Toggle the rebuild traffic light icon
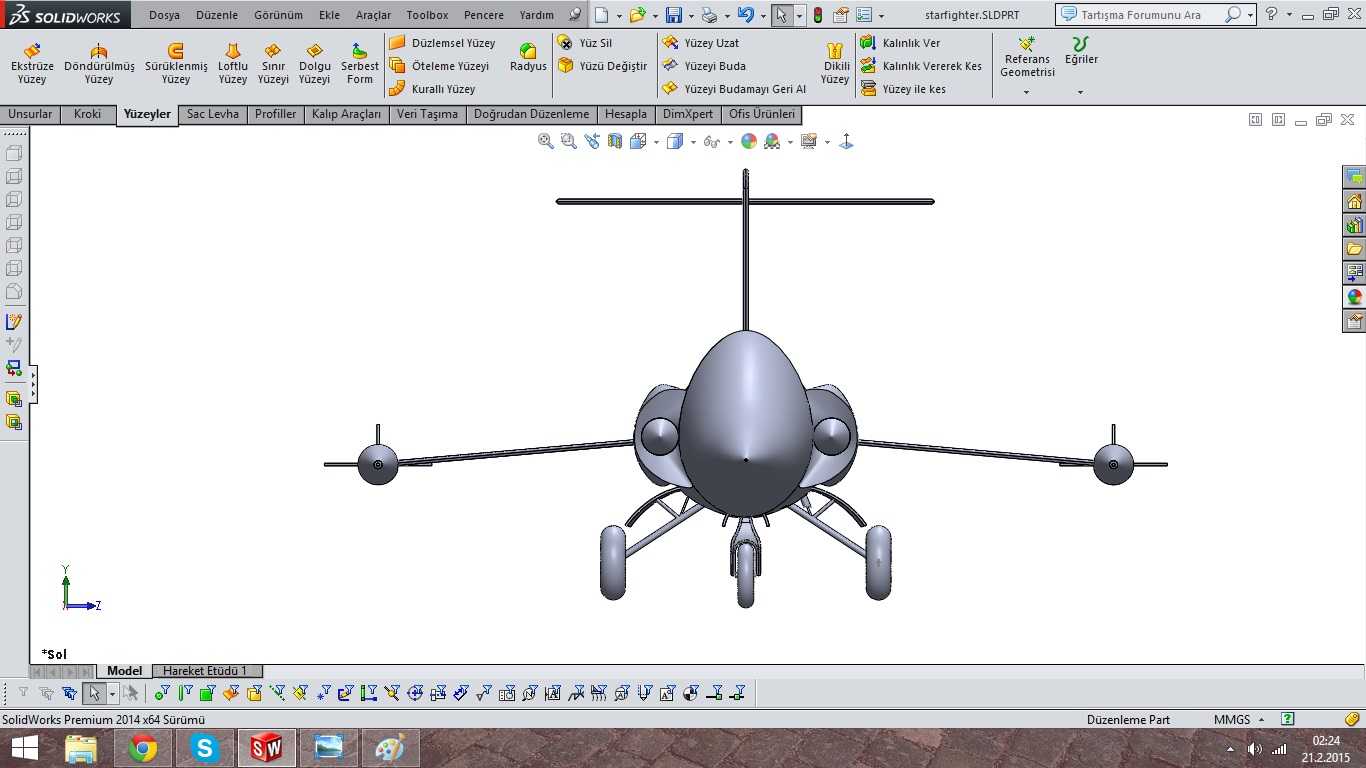The image size is (1366, 768). click(817, 15)
